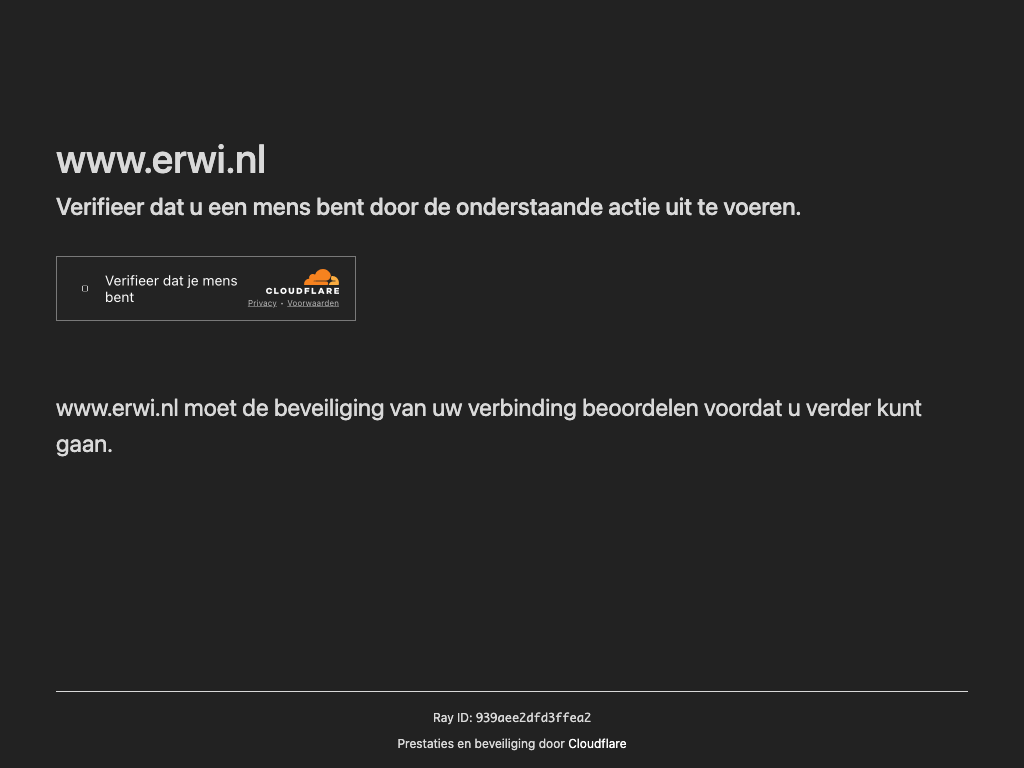Click the "Verifieer dat u een mens bent" instruction
Screen dimensions: 1024x768
pyautogui.click(x=428, y=207)
